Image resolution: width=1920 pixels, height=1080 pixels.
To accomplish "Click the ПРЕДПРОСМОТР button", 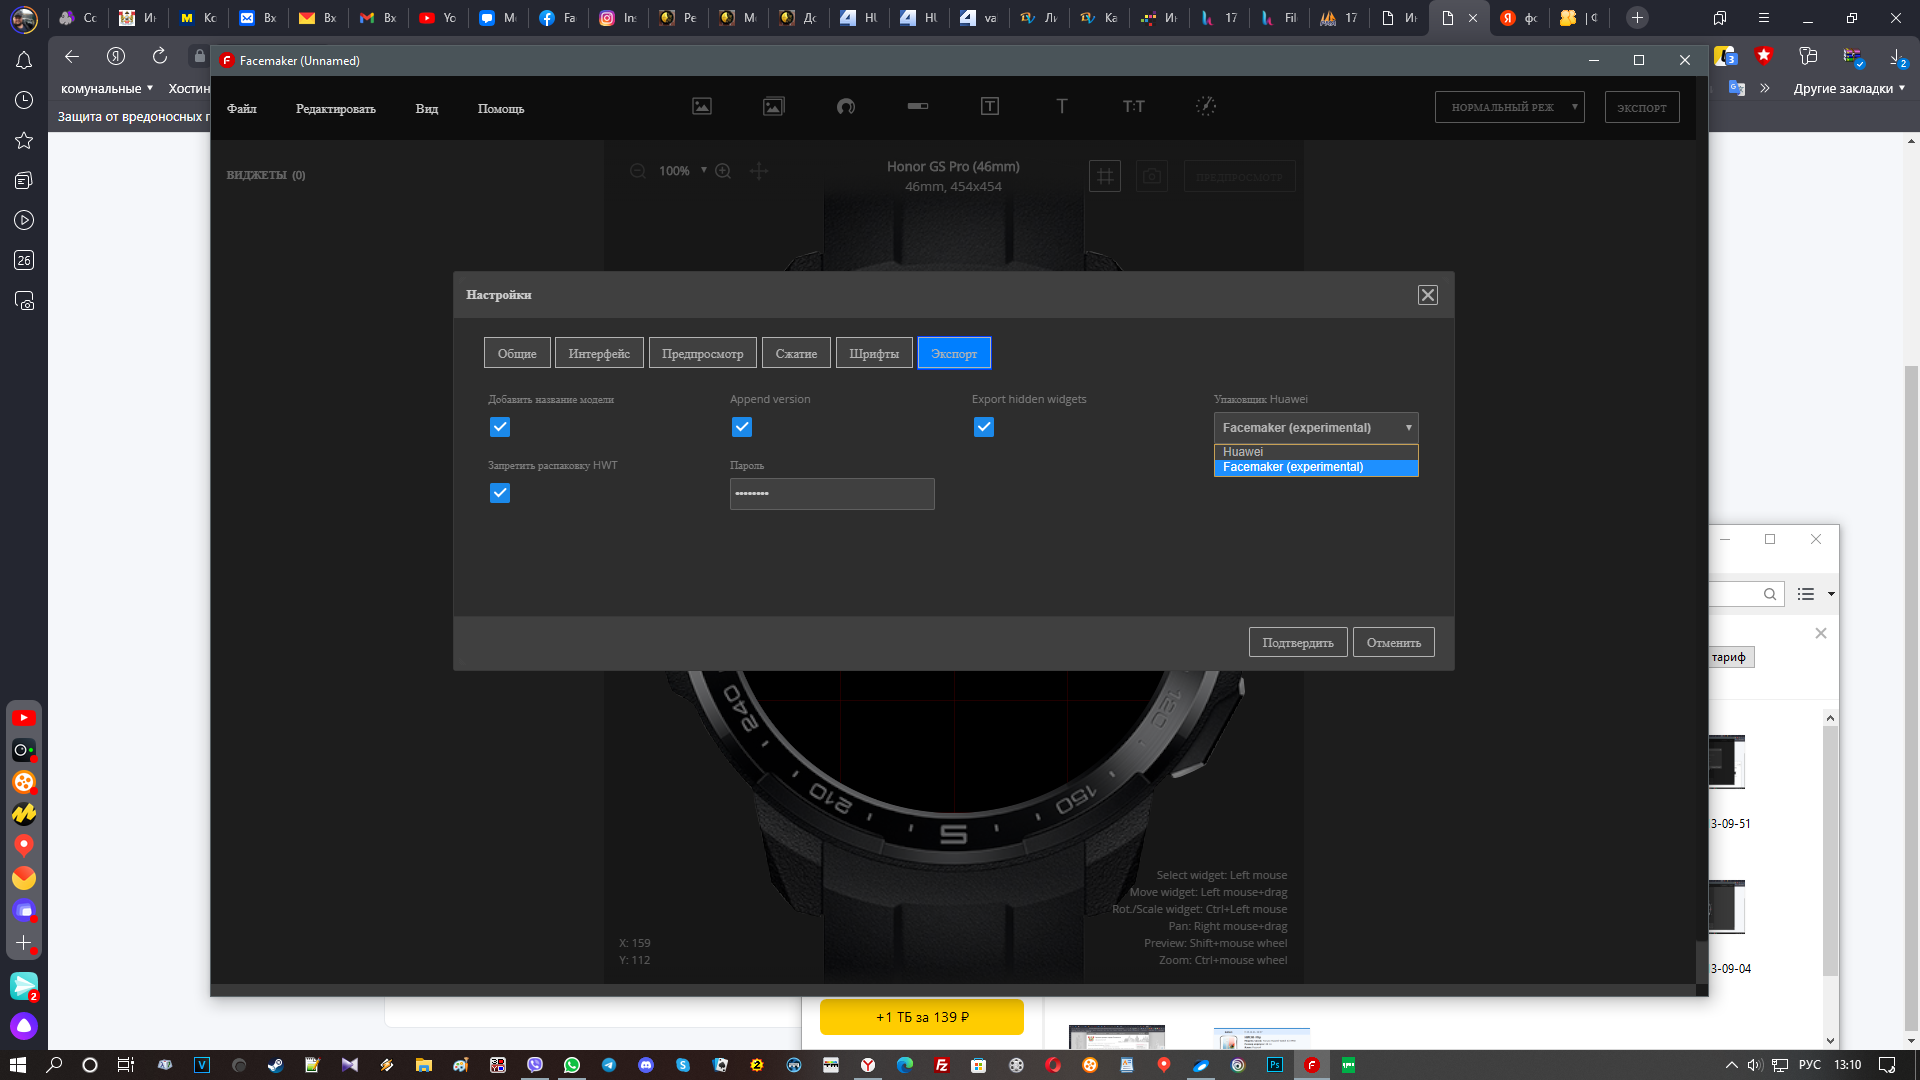I will (x=1240, y=176).
